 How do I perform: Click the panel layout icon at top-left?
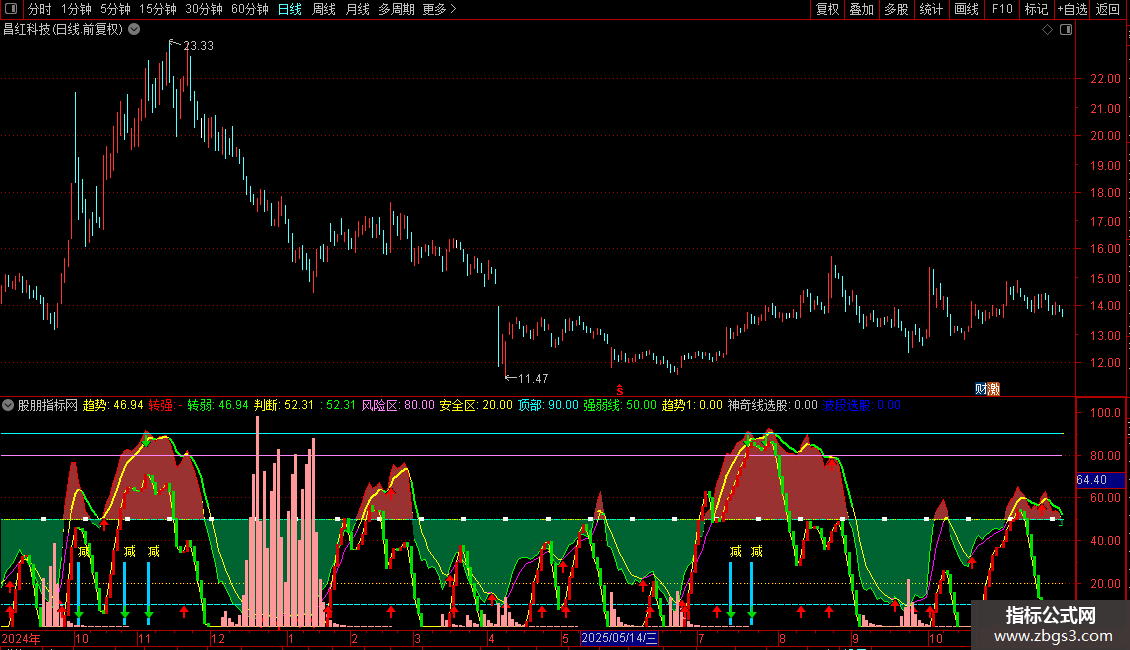click(11, 9)
